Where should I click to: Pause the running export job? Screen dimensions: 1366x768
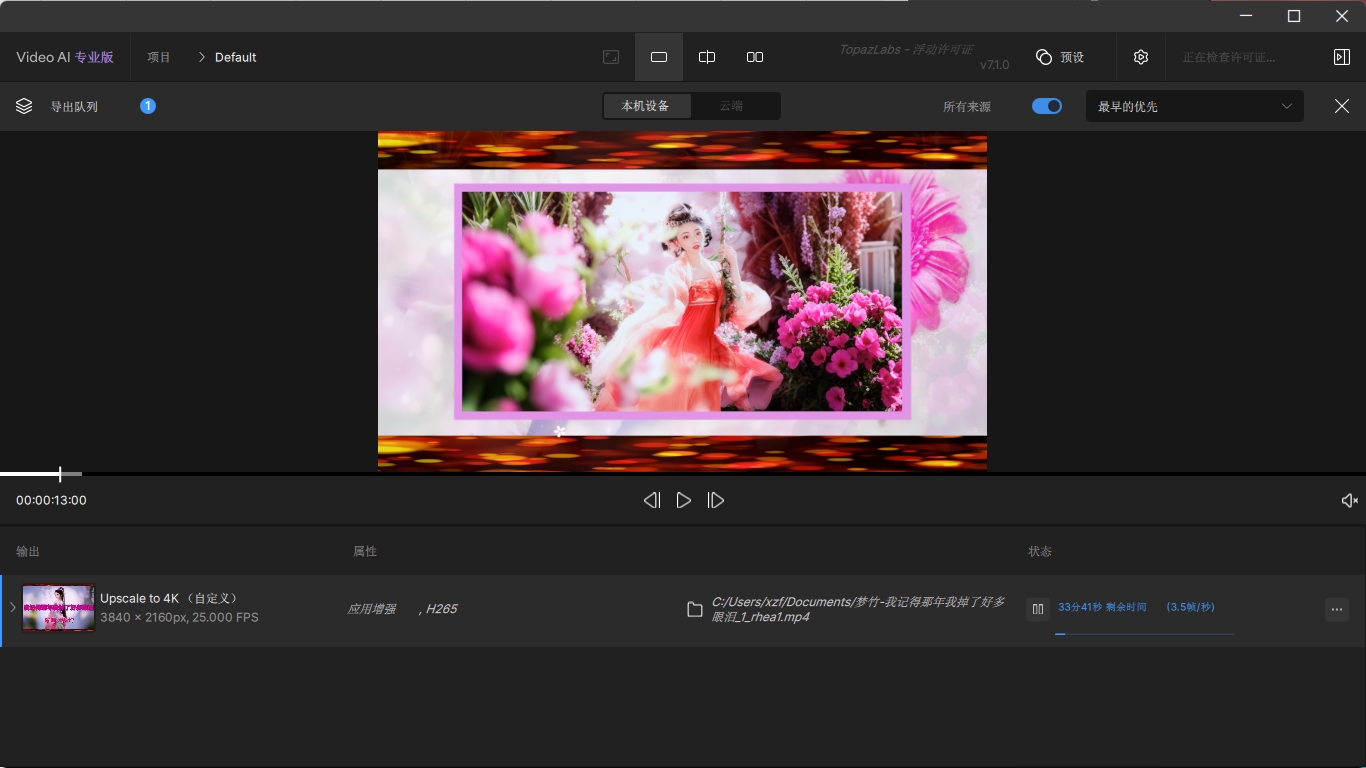coord(1038,609)
